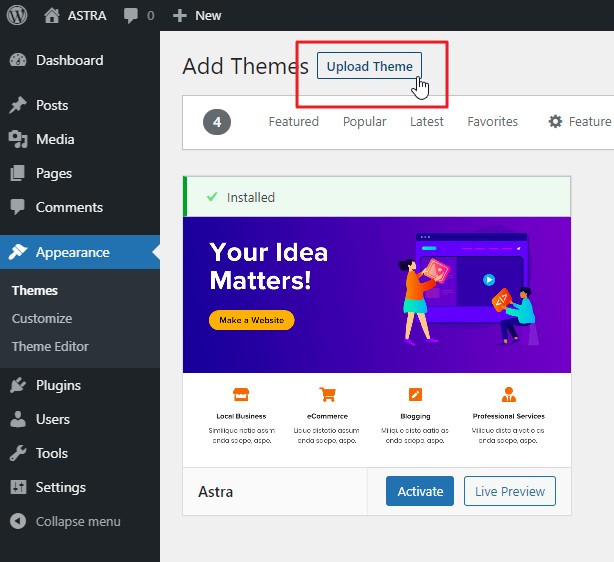Click the Users person icon
614x562 pixels.
[x=18, y=419]
